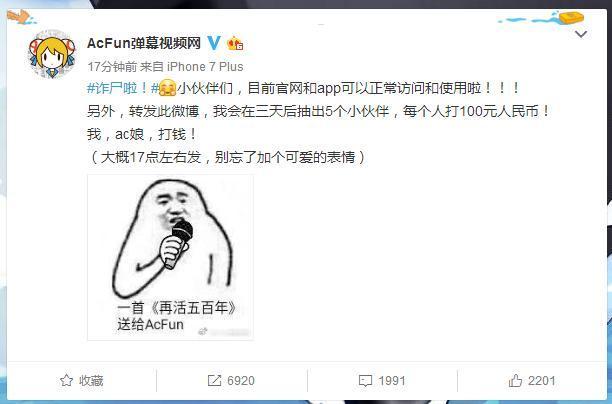The width and height of the screenshot is (612, 404).
Task: Enlarge the microphone meme image
Action: coord(170,257)
